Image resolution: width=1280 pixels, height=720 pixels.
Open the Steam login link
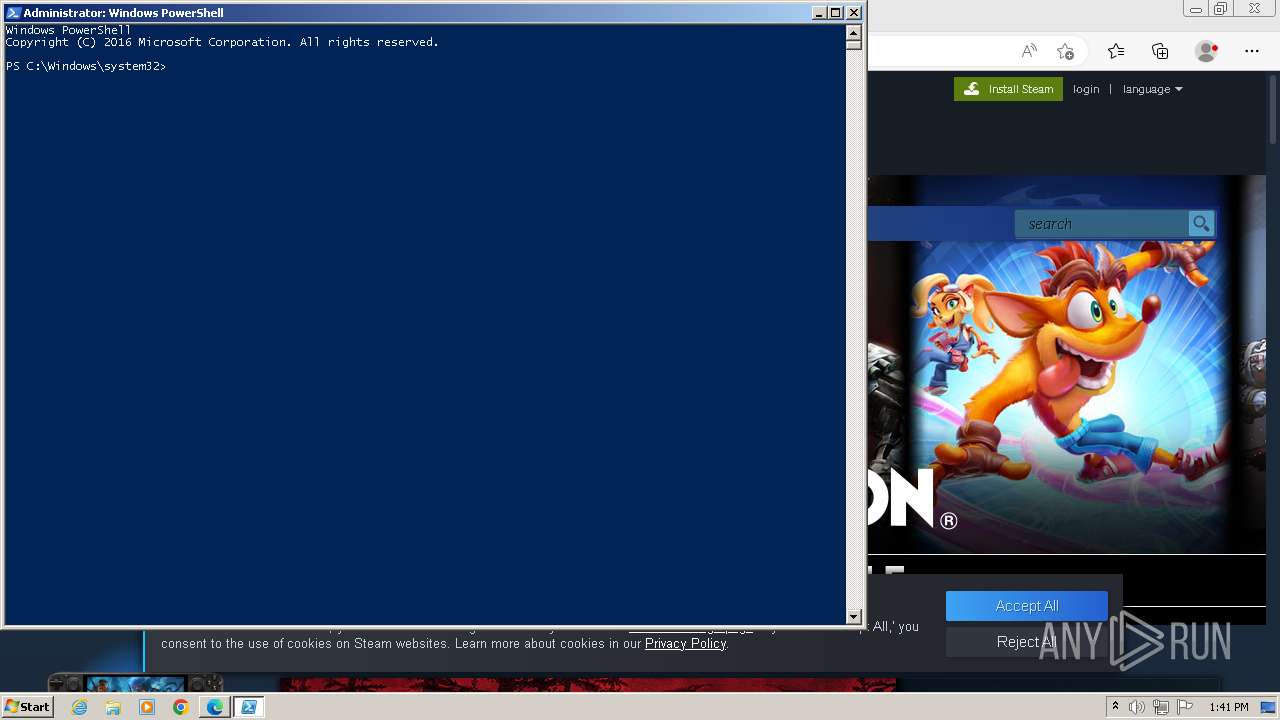[x=1086, y=89]
